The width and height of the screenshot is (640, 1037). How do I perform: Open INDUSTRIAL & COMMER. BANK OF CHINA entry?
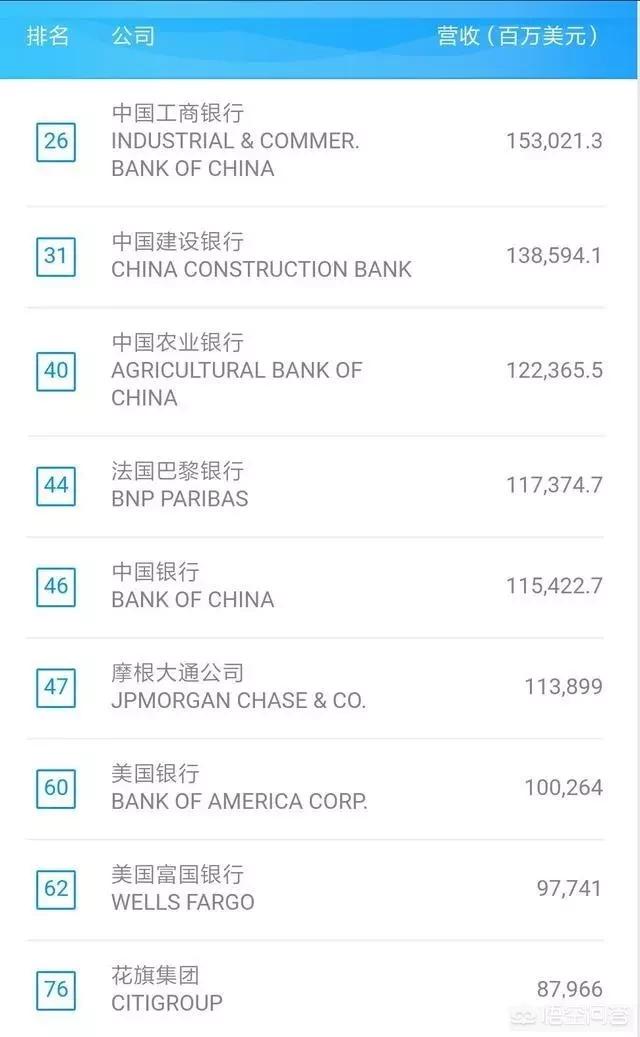pyautogui.click(x=235, y=141)
